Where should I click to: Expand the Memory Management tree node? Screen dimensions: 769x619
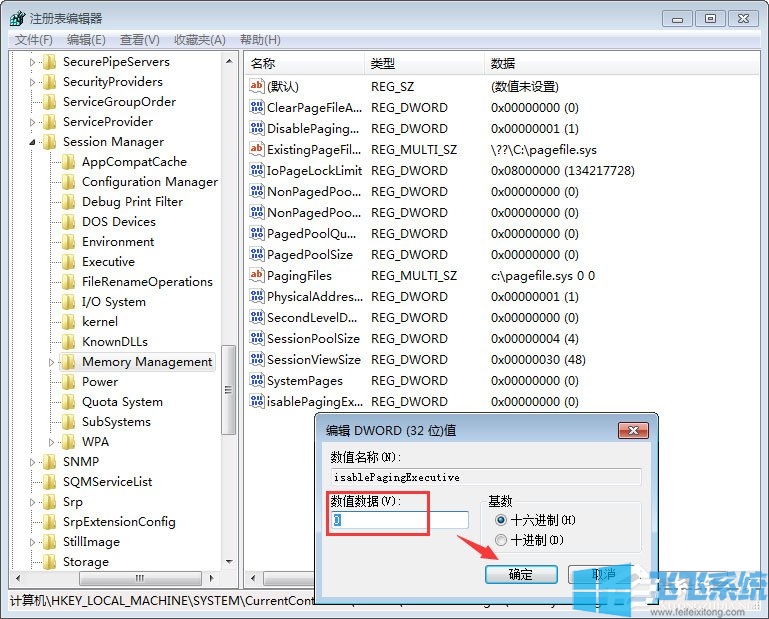coord(52,362)
